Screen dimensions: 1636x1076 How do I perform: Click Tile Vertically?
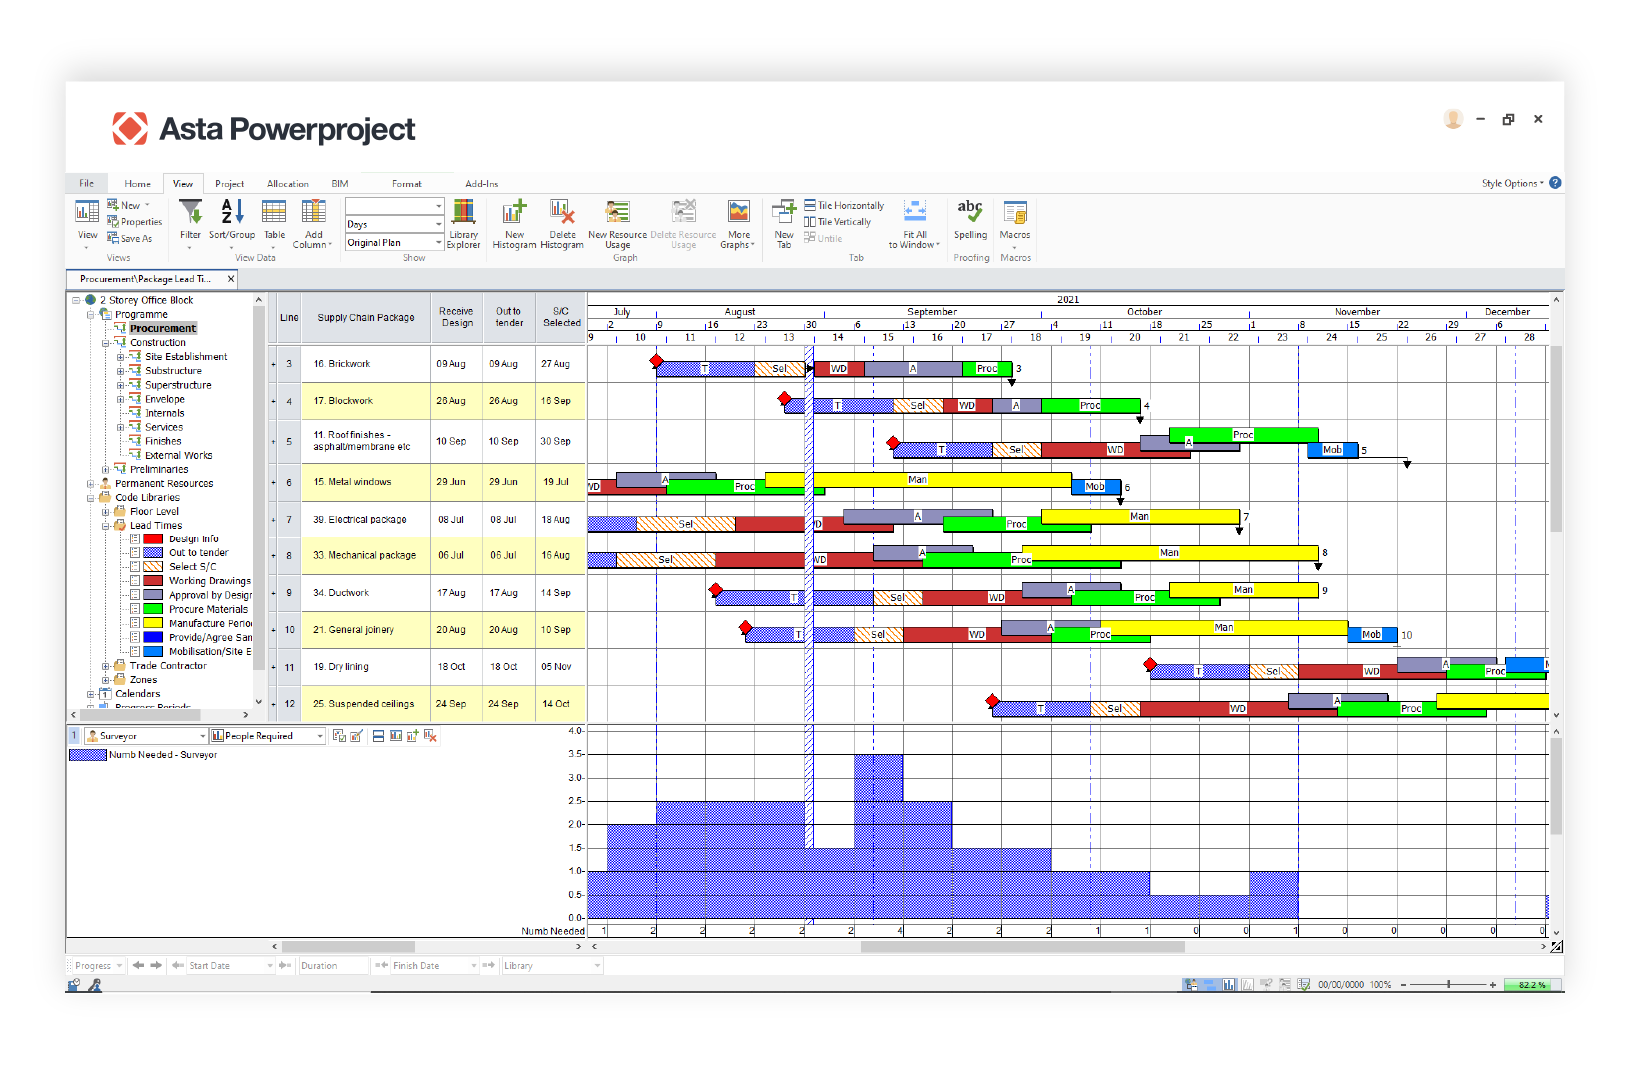[x=838, y=222]
